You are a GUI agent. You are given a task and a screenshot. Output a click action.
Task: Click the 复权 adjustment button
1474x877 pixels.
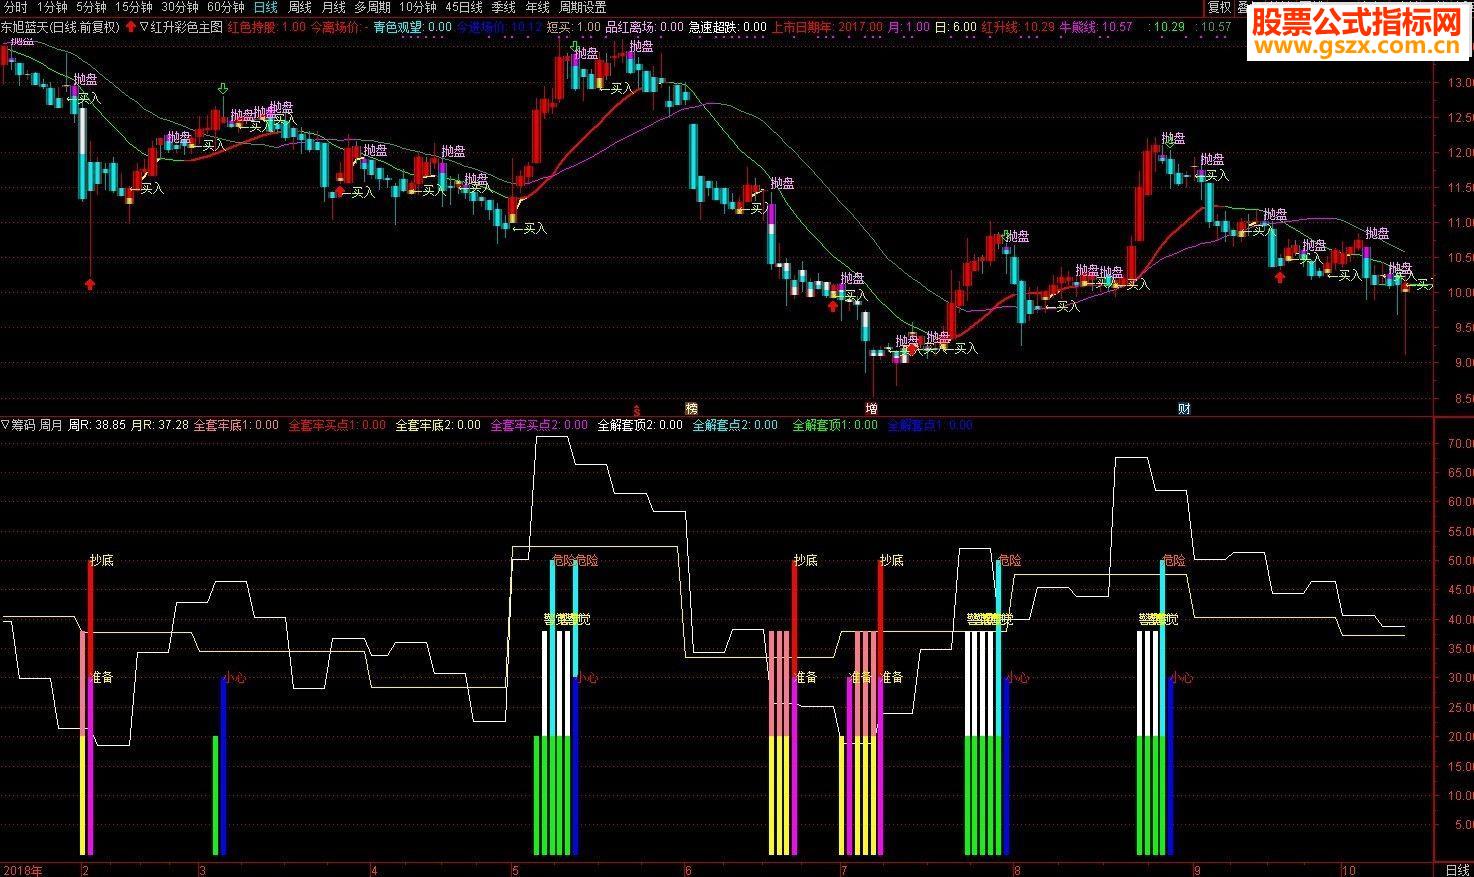pos(1219,7)
